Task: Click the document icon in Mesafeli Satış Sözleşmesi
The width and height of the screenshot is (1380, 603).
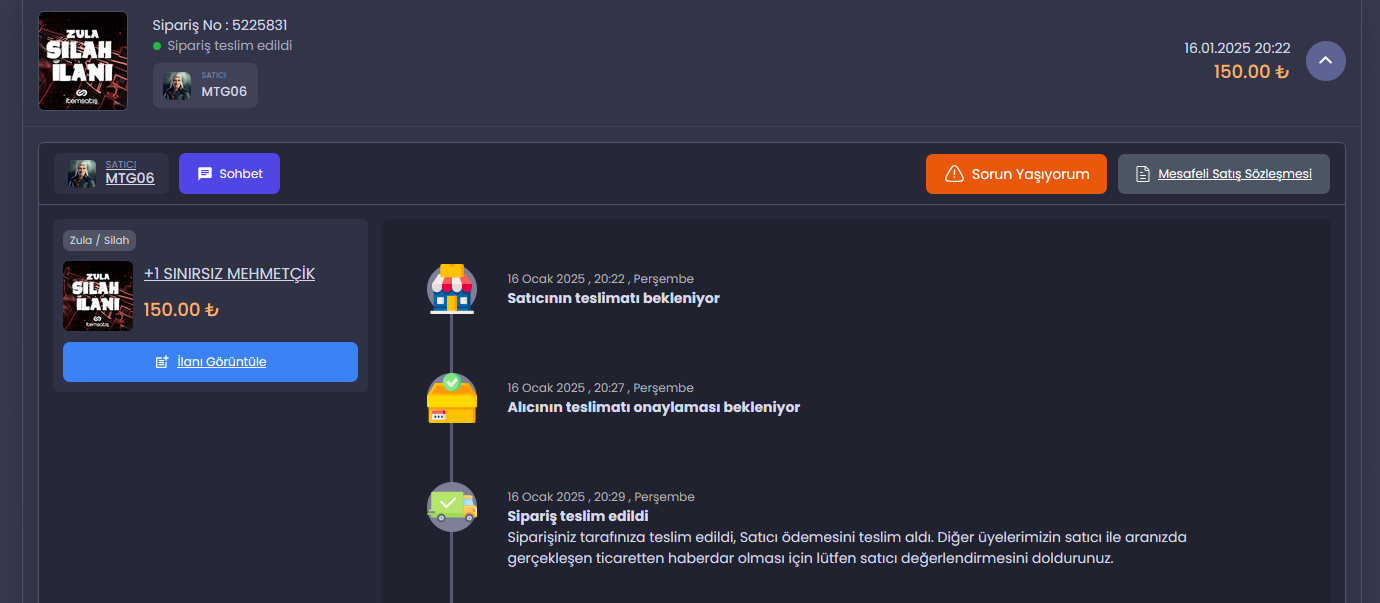Action: click(x=1143, y=174)
